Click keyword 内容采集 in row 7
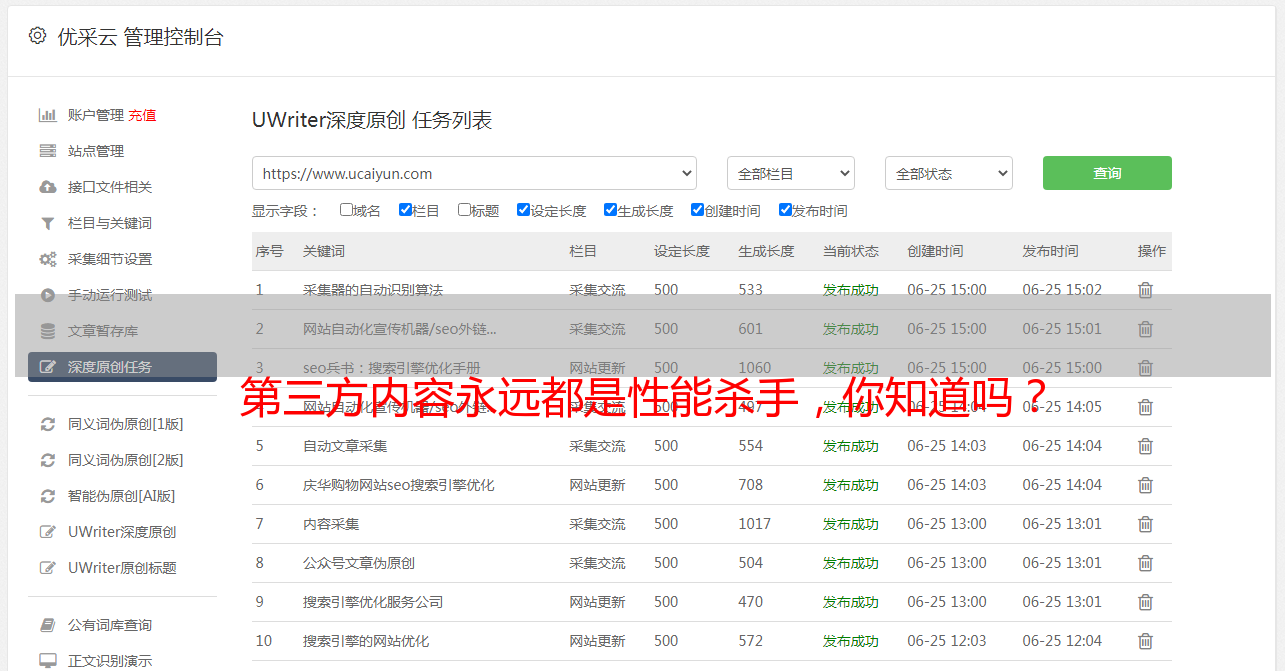Viewport: 1285px width, 671px height. click(331, 524)
